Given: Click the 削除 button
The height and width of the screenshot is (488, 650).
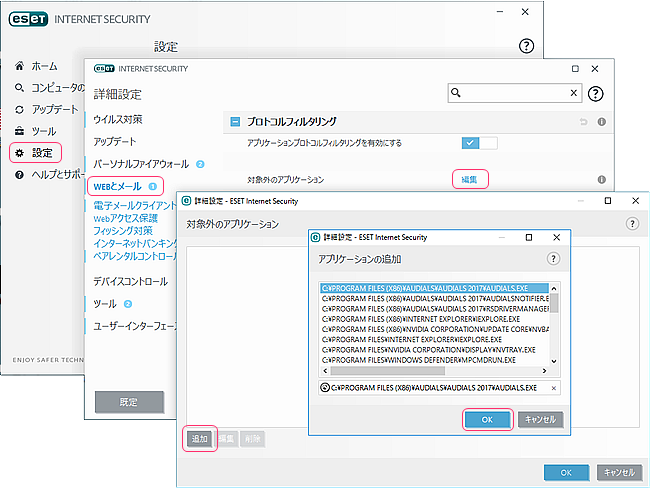Looking at the screenshot, I should pyautogui.click(x=252, y=439).
